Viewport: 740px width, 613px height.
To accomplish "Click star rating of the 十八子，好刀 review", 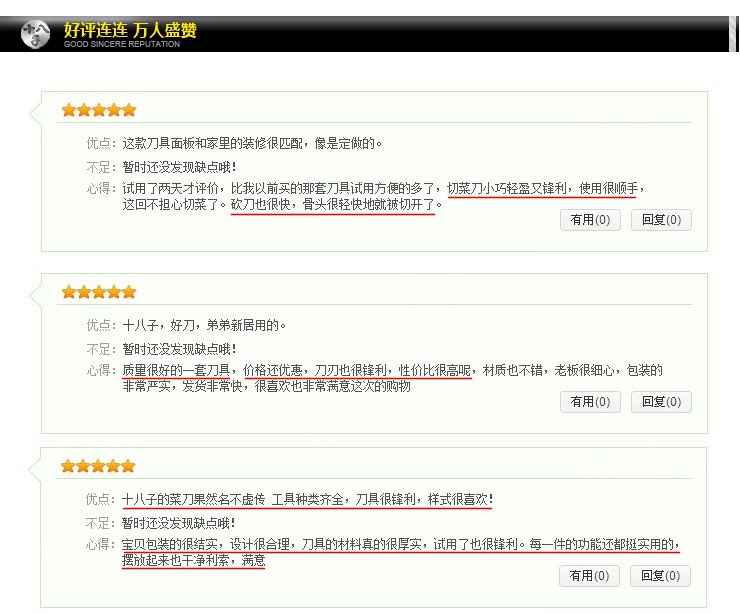I will coord(99,292).
